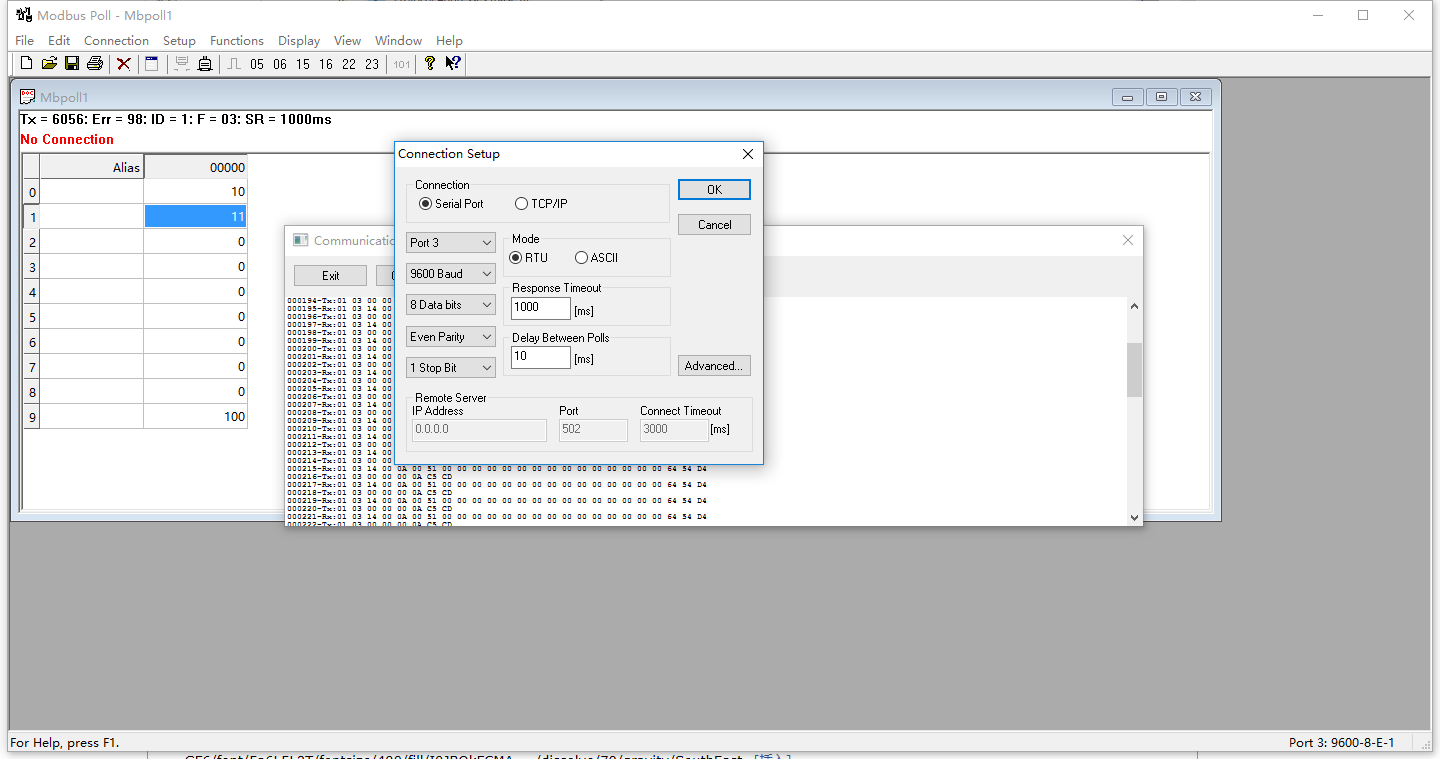The height and width of the screenshot is (759, 1440).
Task: Select function 06 in toolbar
Action: (x=280, y=64)
